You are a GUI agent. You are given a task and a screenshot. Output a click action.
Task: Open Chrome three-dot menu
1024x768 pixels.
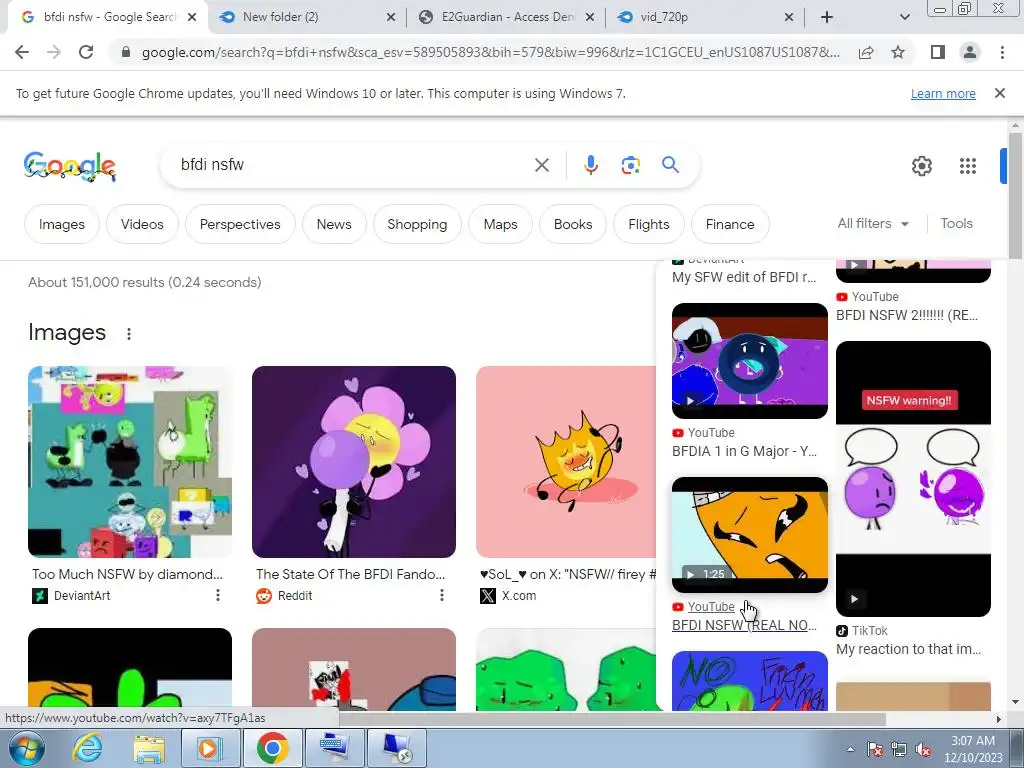[1002, 52]
